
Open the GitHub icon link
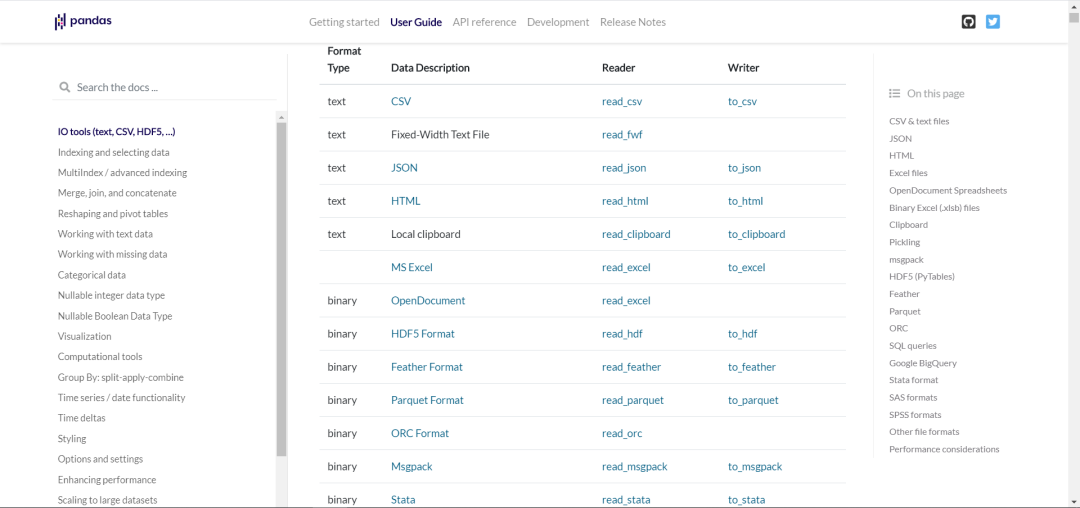pos(968,22)
